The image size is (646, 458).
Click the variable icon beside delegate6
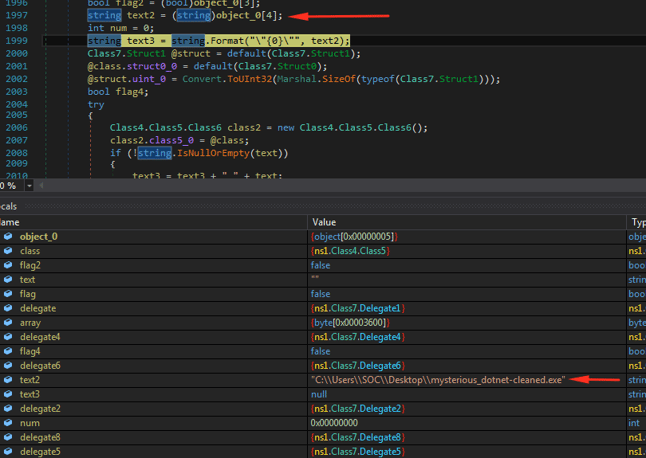[8, 366]
